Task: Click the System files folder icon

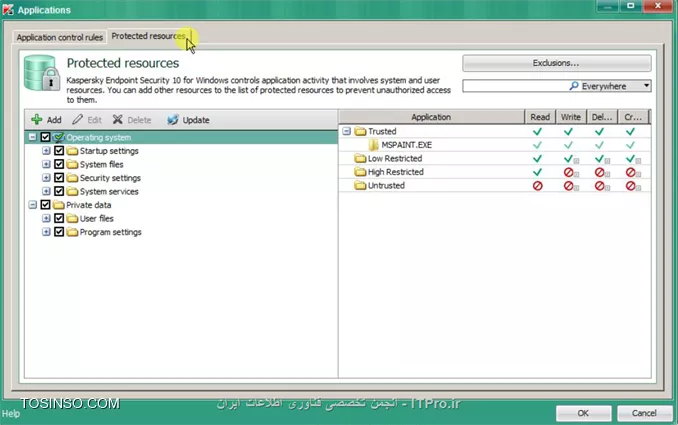Action: pyautogui.click(x=72, y=164)
